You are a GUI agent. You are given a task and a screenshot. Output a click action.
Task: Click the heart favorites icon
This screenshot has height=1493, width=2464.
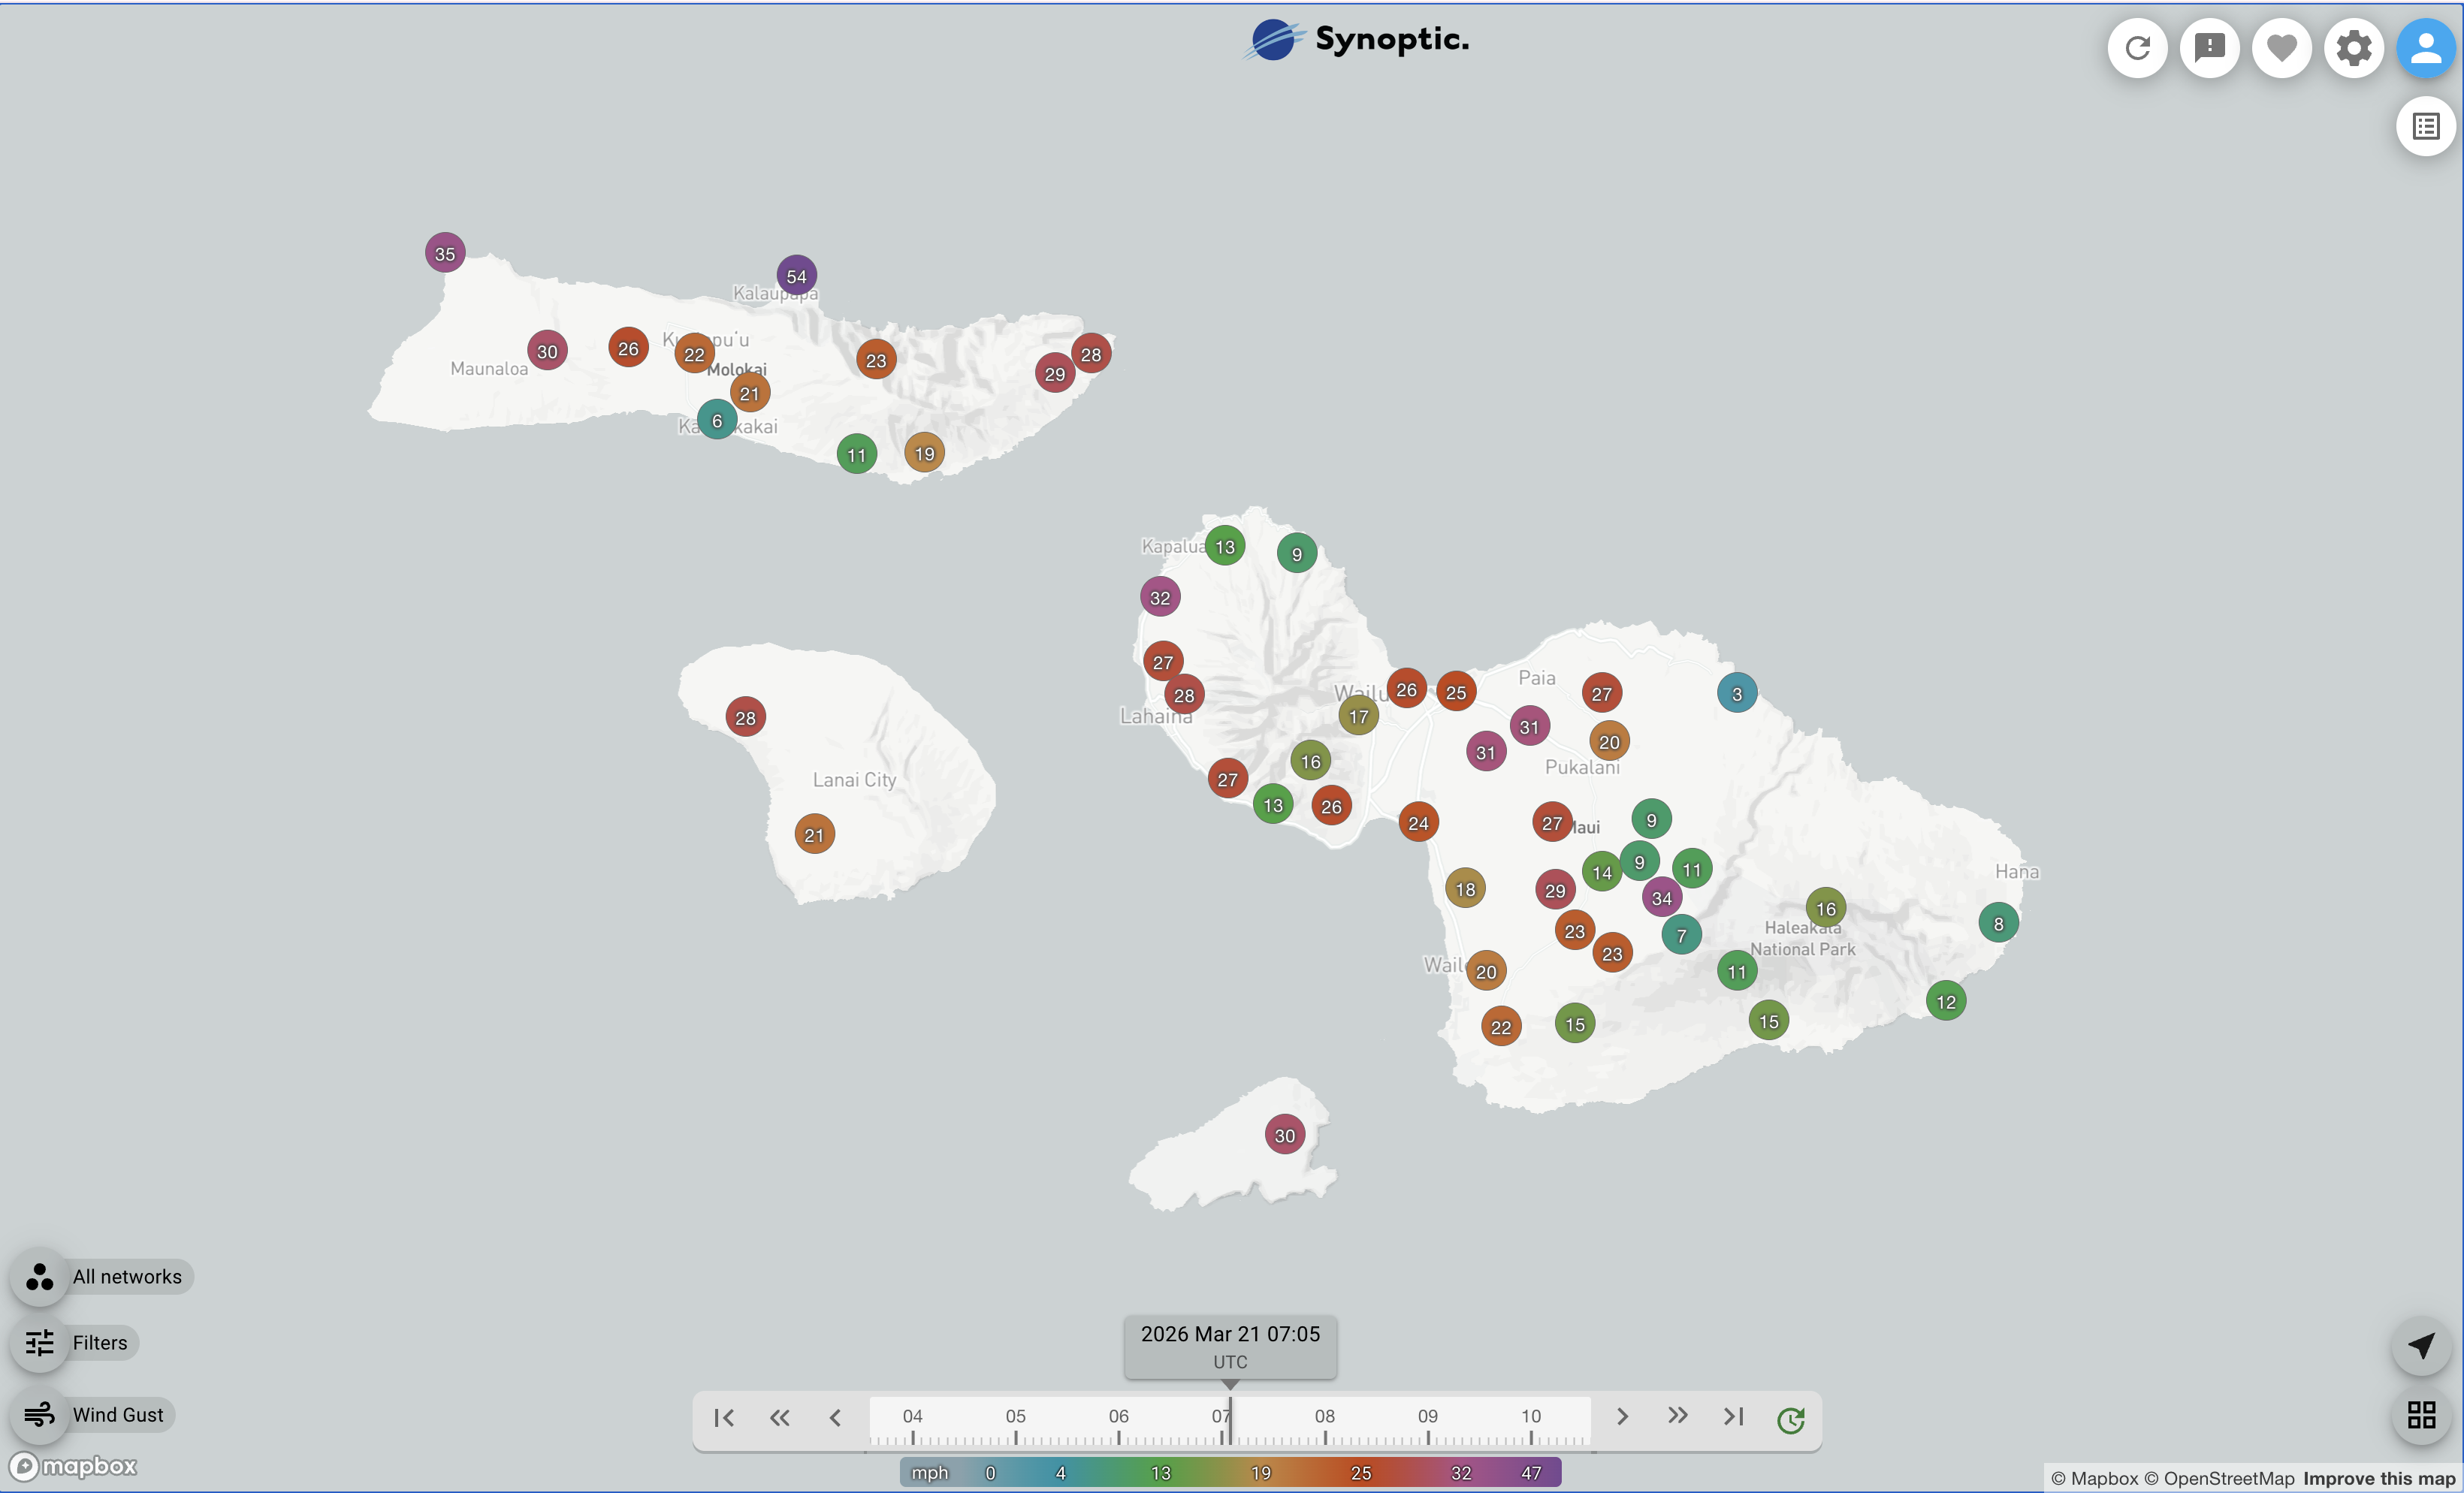(2281, 48)
